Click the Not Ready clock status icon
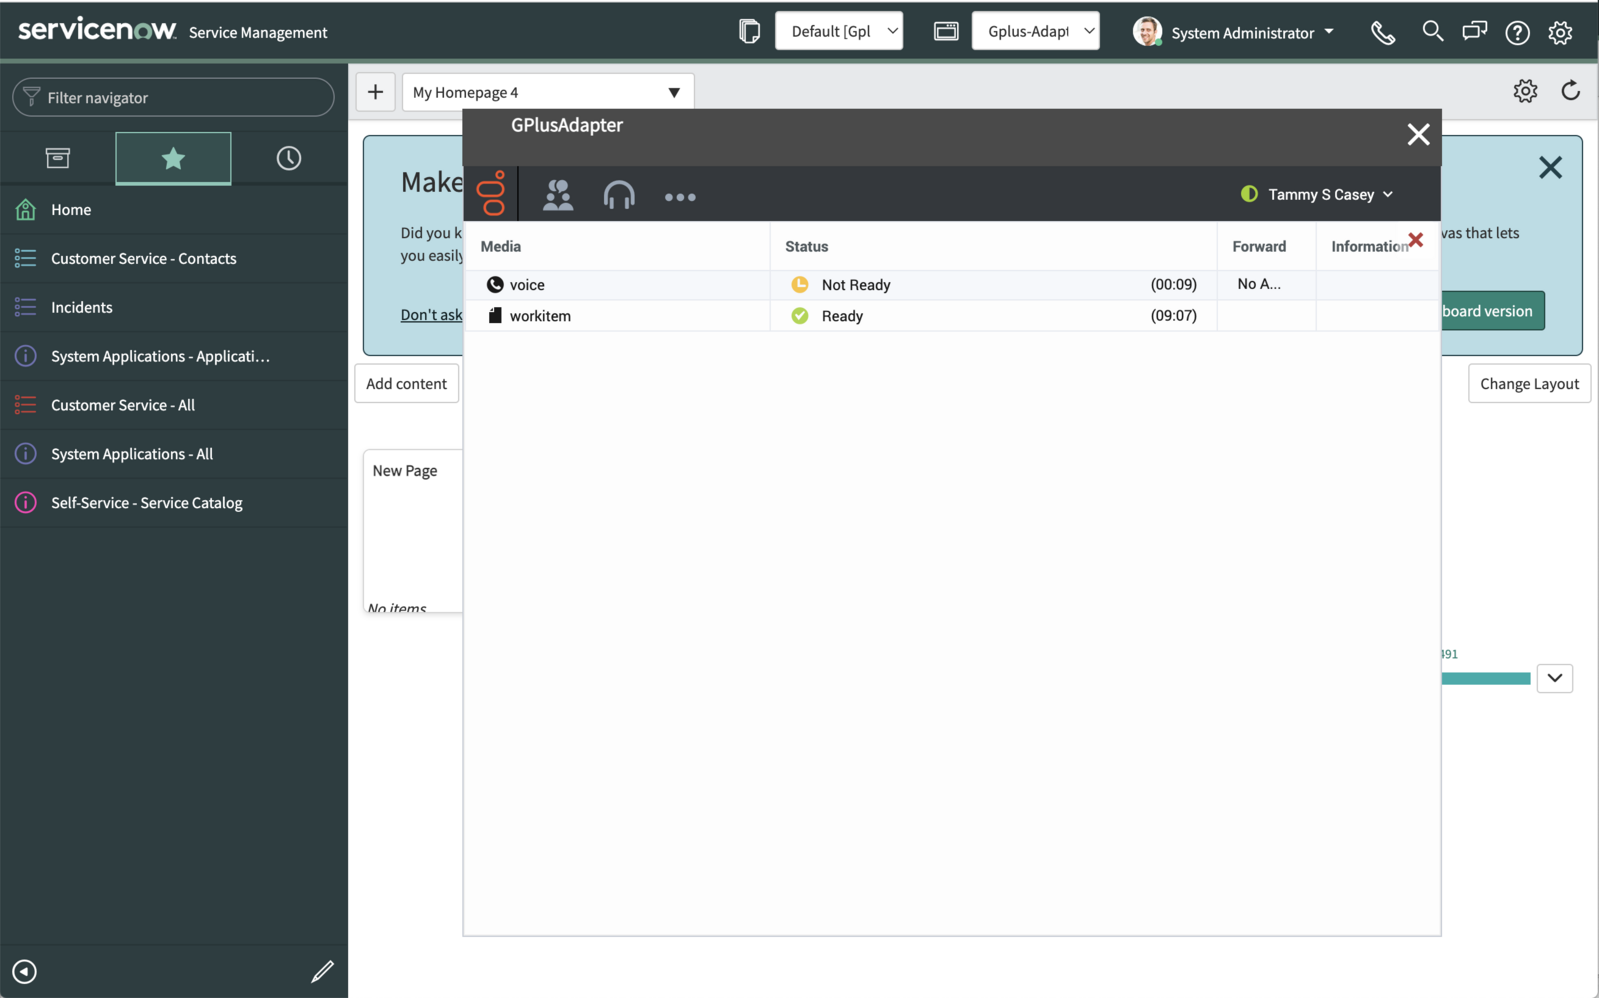The image size is (1599, 998). click(800, 285)
